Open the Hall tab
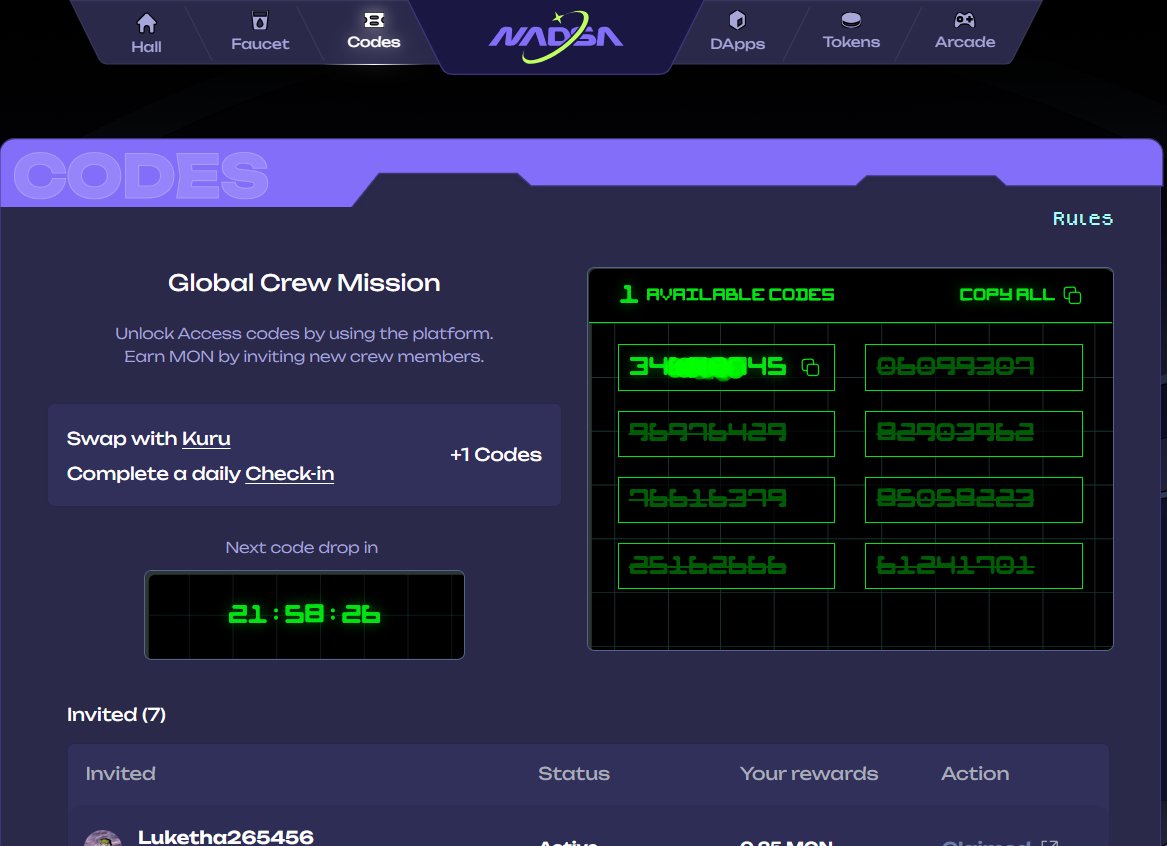The image size is (1167, 846). click(x=147, y=35)
